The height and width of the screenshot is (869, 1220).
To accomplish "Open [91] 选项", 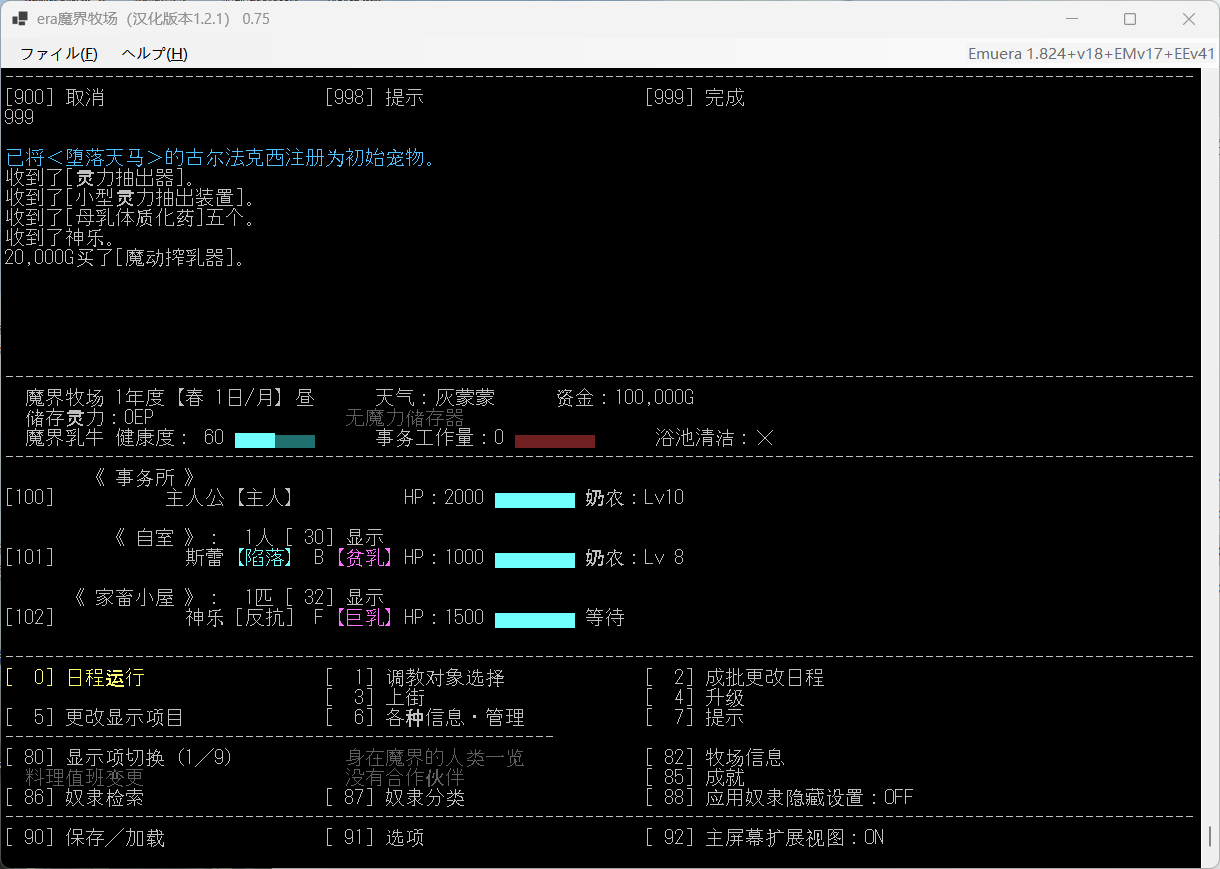I will 375,838.
